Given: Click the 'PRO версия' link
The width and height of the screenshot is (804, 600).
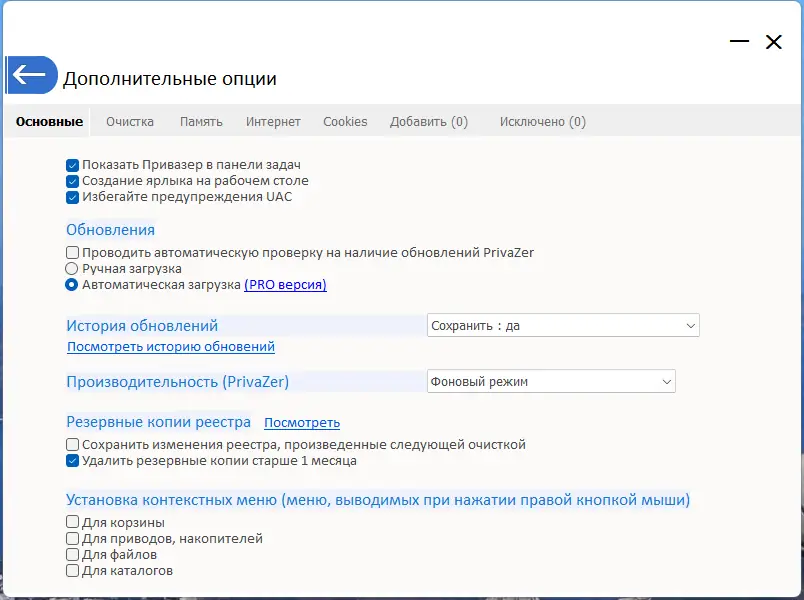Looking at the screenshot, I should (285, 285).
